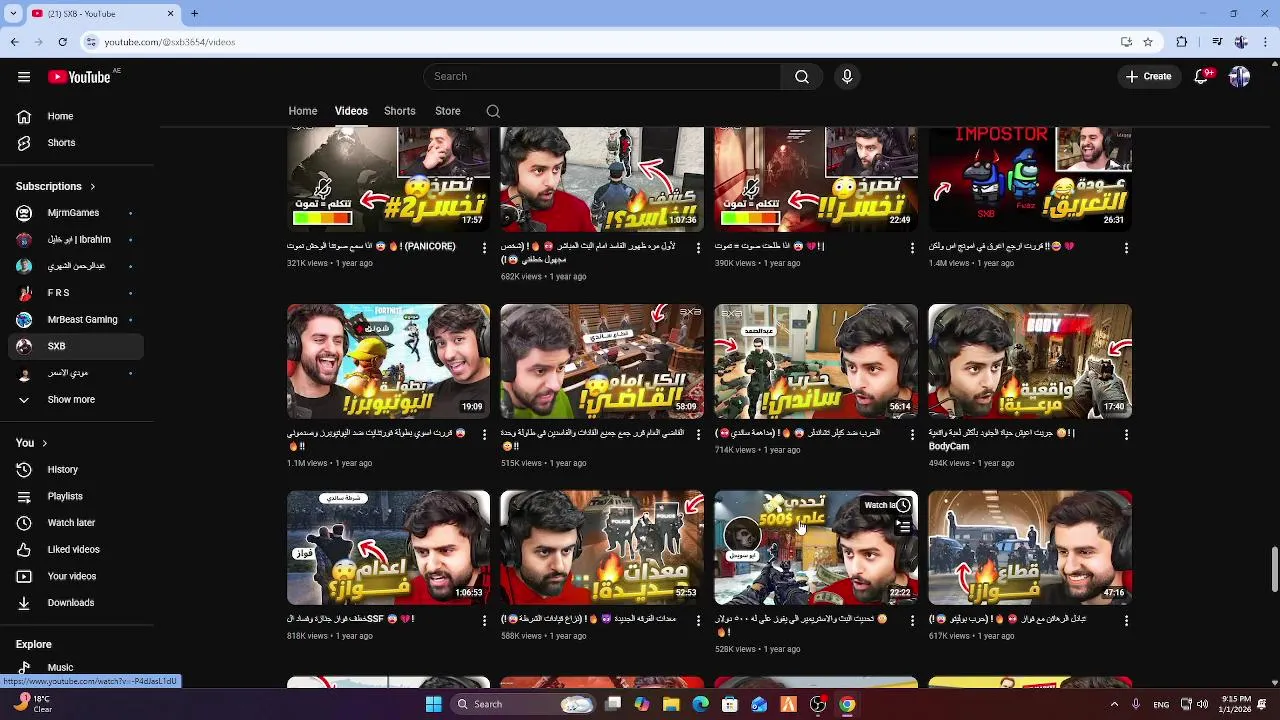Open the 58:09 courtroom video thumbnail
This screenshot has width=1280, height=720.
coord(602,361)
